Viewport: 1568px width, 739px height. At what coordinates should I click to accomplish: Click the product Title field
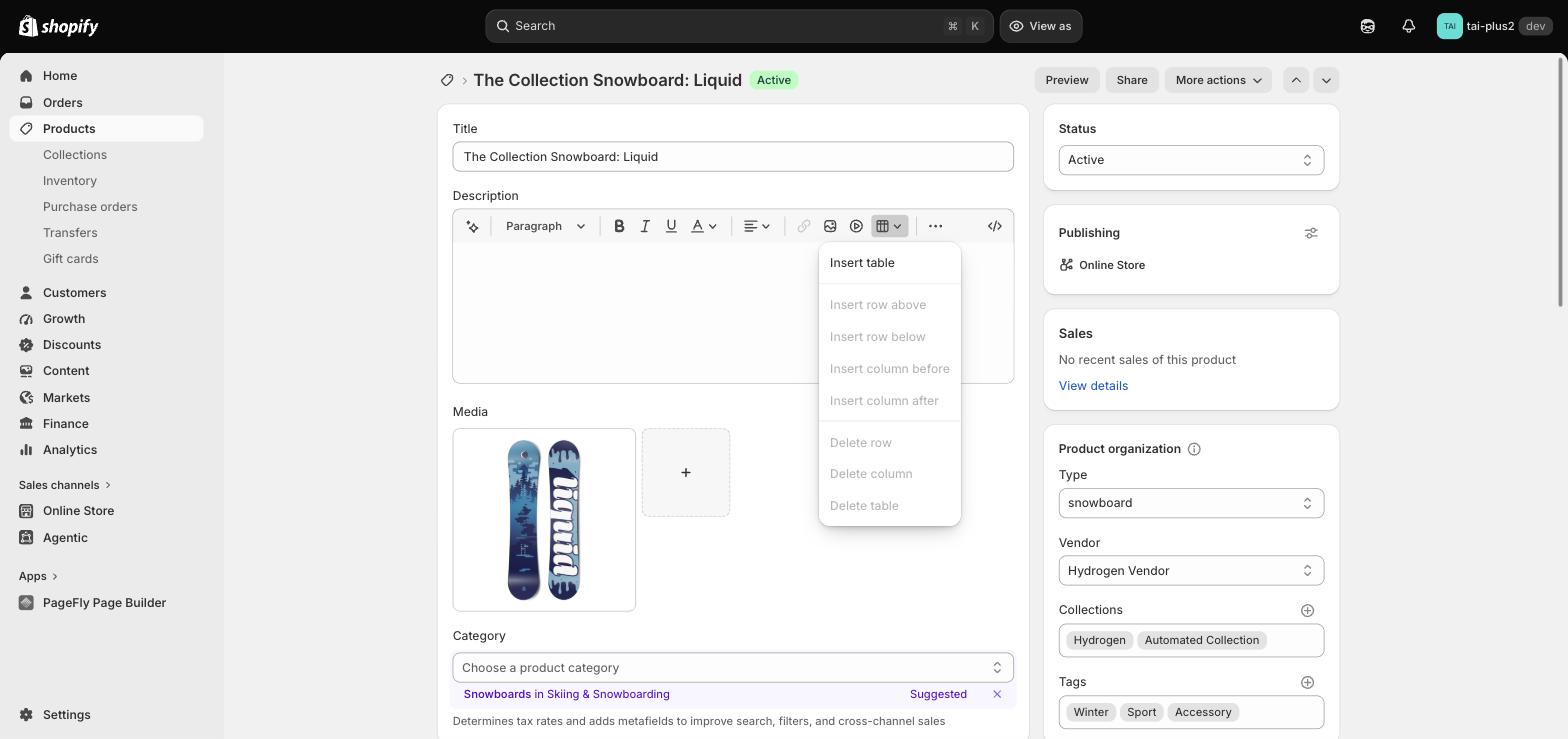[733, 157]
